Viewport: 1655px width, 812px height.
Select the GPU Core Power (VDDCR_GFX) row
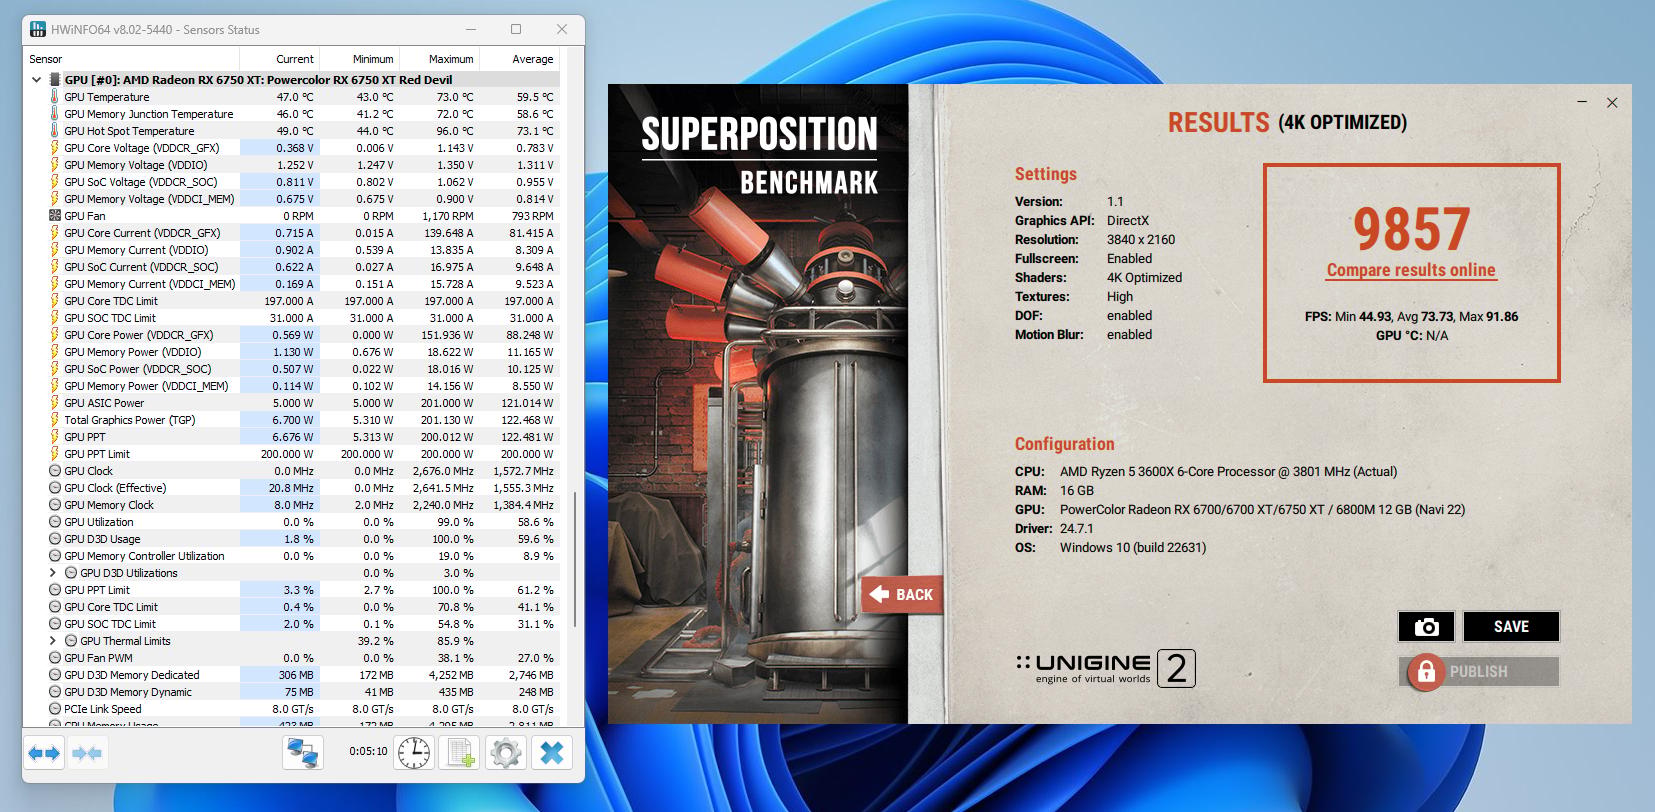pos(292,335)
